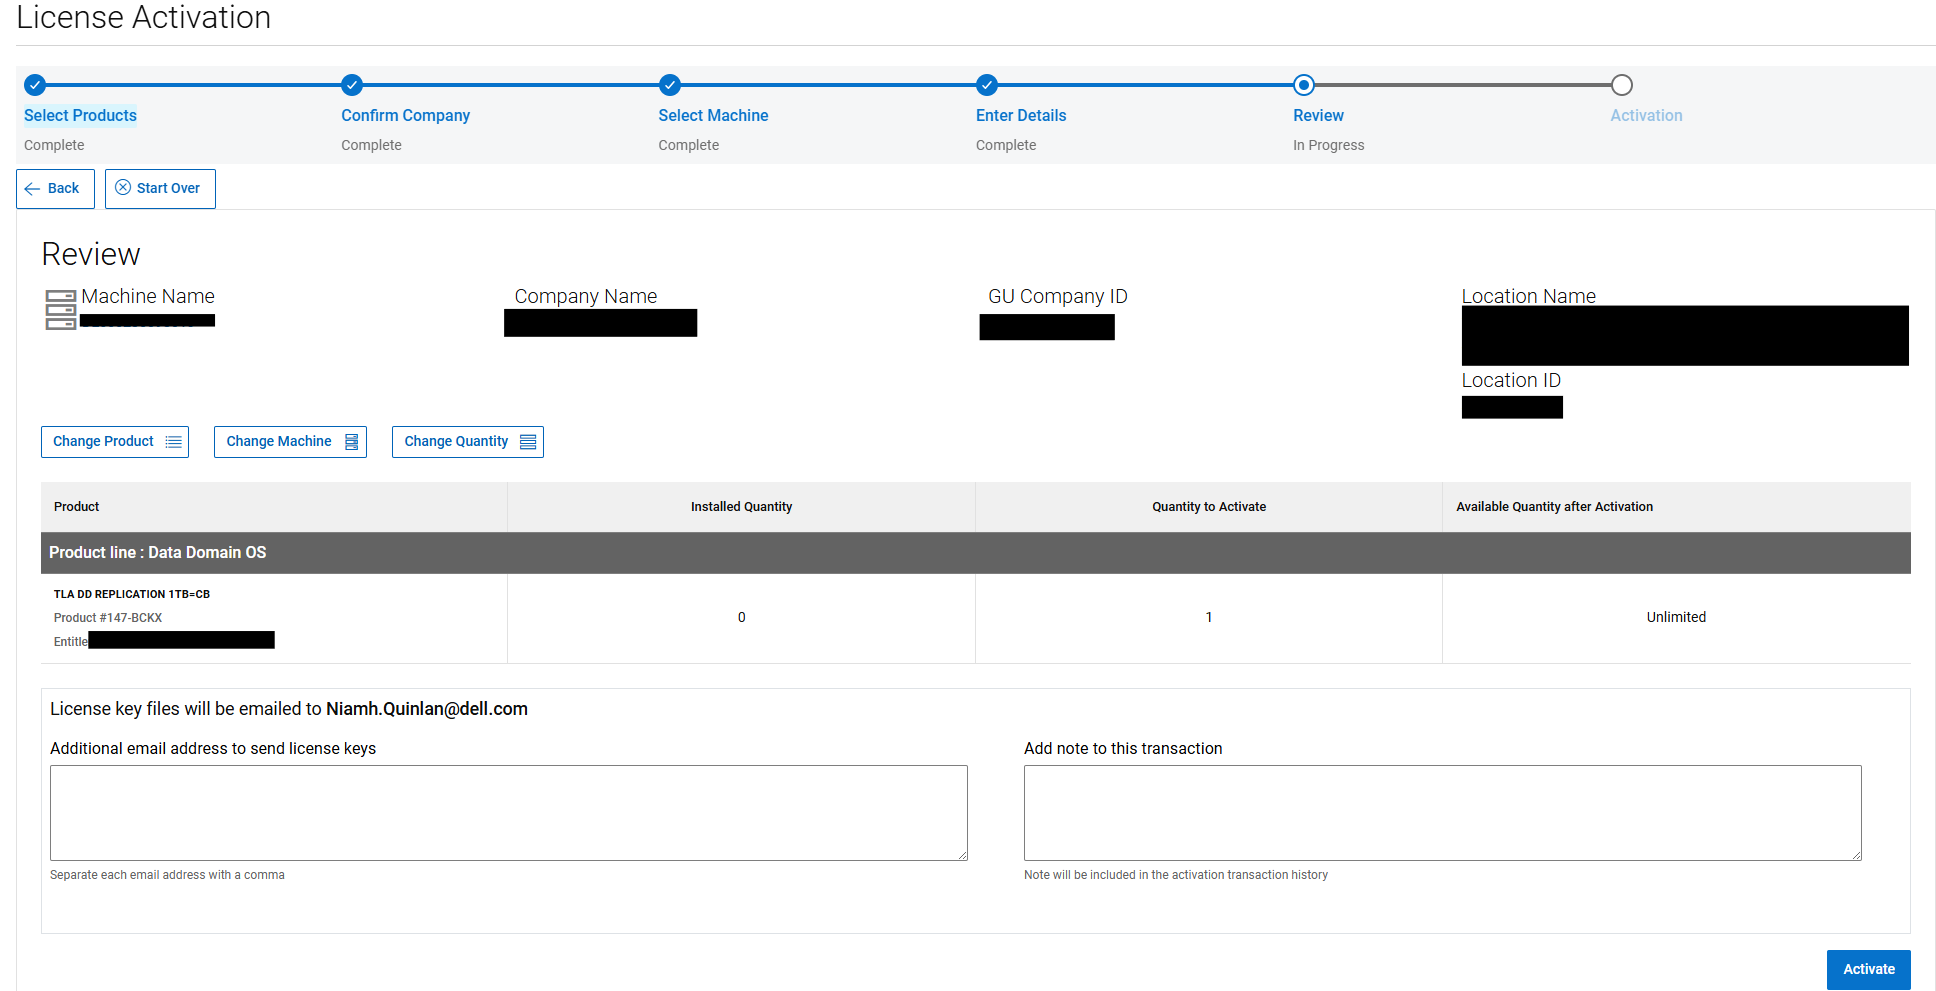Select the Review tab in the progress bar

(1318, 115)
